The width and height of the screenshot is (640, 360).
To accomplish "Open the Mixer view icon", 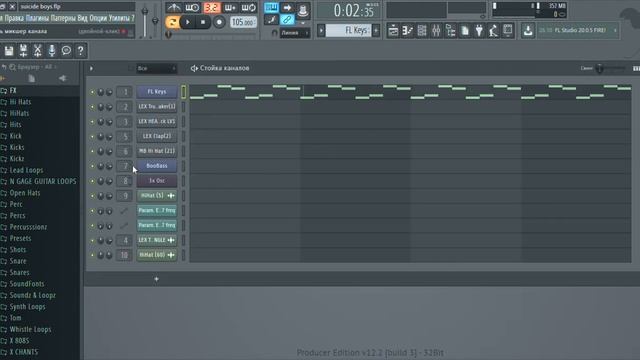I will point(436,30).
